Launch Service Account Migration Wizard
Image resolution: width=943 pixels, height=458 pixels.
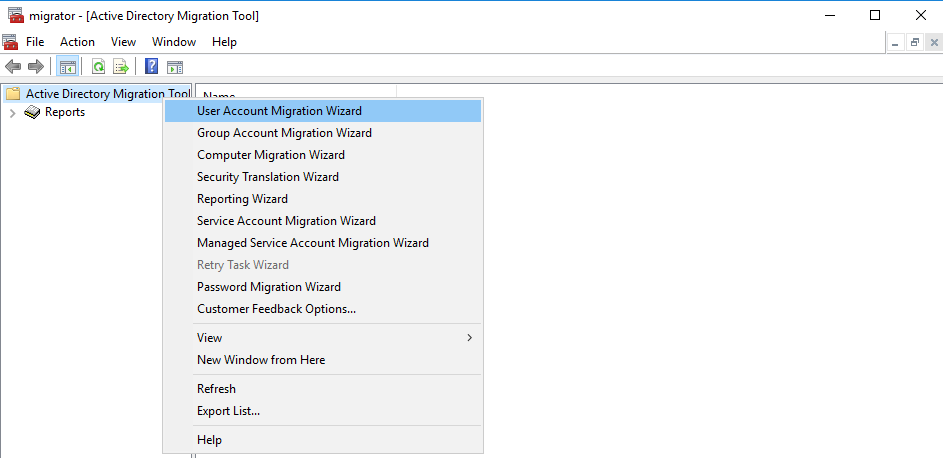[x=323, y=221]
